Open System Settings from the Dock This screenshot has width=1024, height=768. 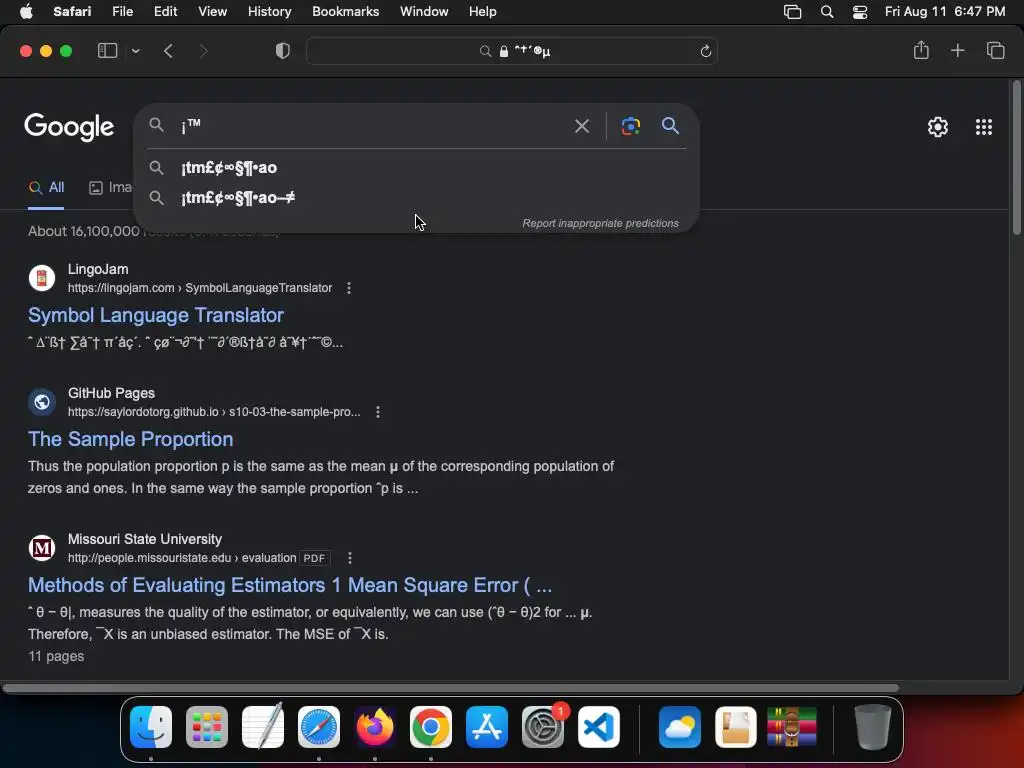click(543, 727)
